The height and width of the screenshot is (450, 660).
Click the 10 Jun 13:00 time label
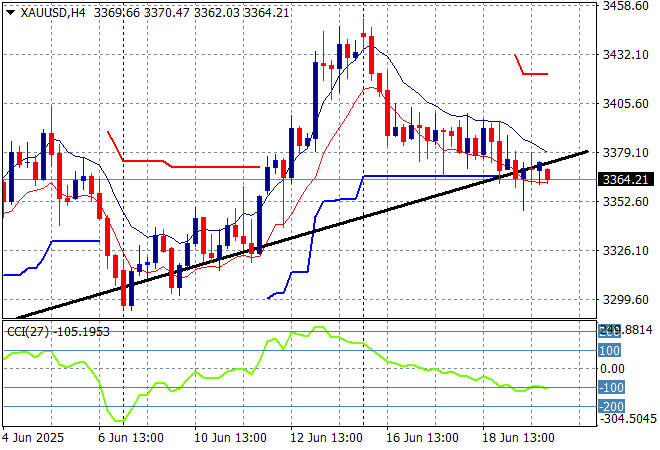point(230,437)
